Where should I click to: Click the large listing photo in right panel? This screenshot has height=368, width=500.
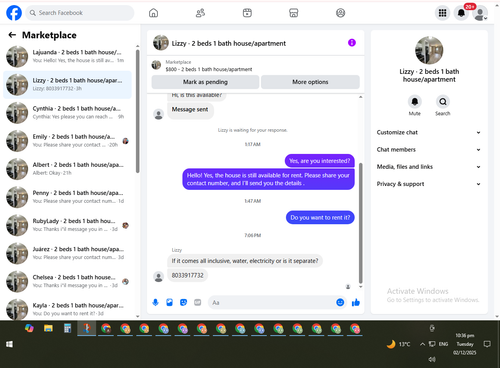click(429, 50)
